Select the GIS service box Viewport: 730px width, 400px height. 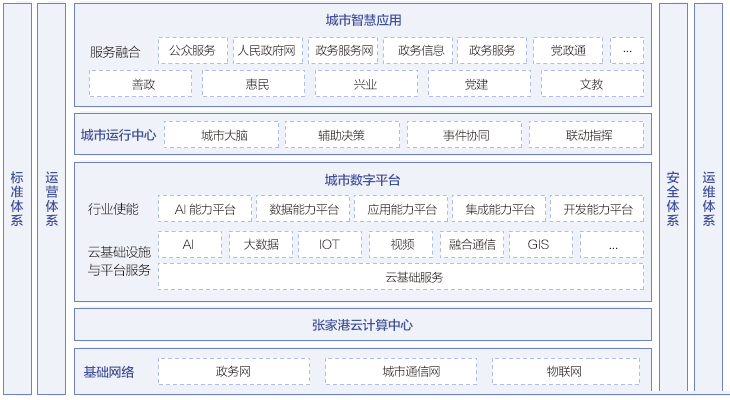tap(541, 244)
